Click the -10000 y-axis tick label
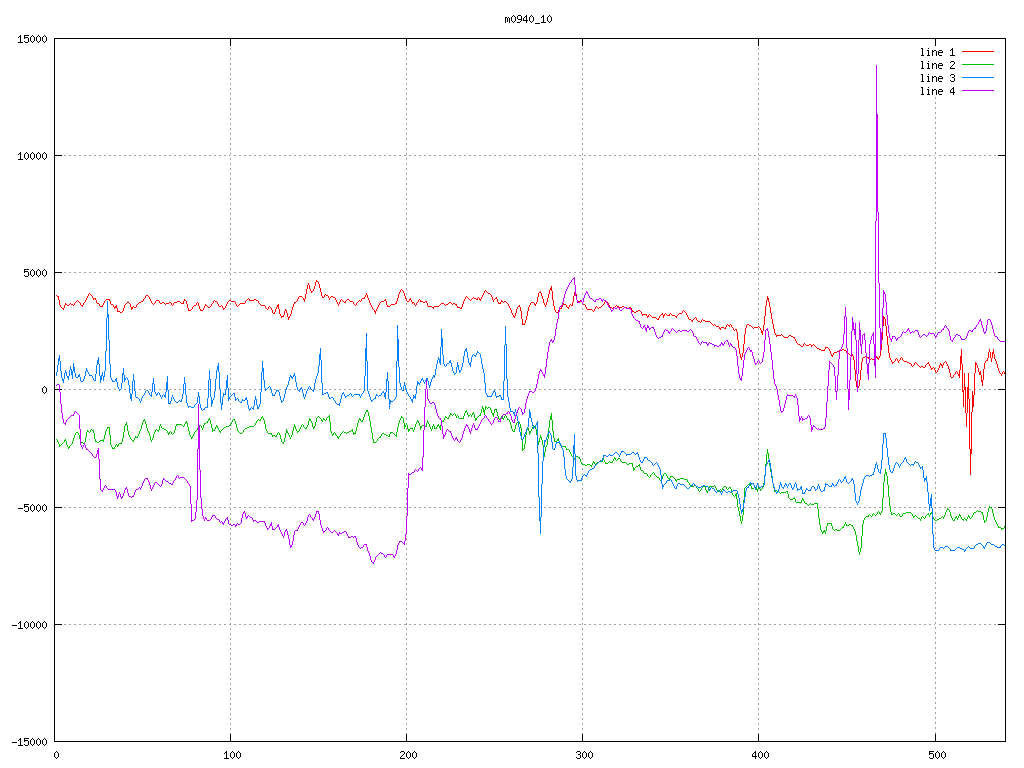The height and width of the screenshot is (768, 1024). 29,624
